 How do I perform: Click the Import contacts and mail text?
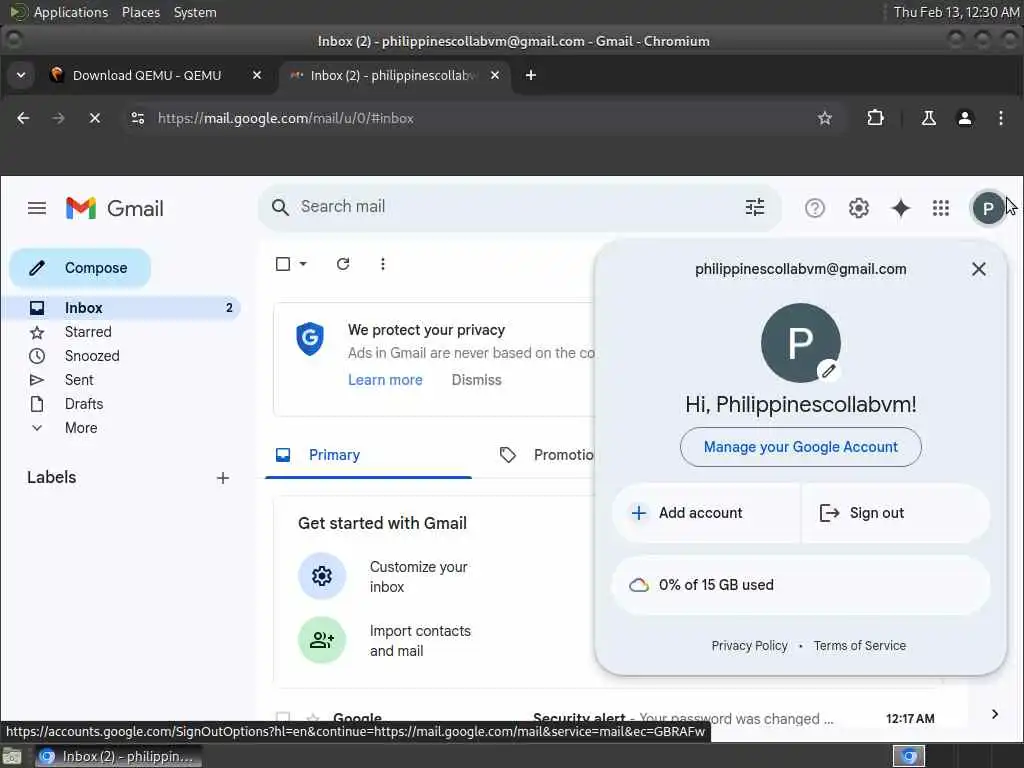coord(420,641)
